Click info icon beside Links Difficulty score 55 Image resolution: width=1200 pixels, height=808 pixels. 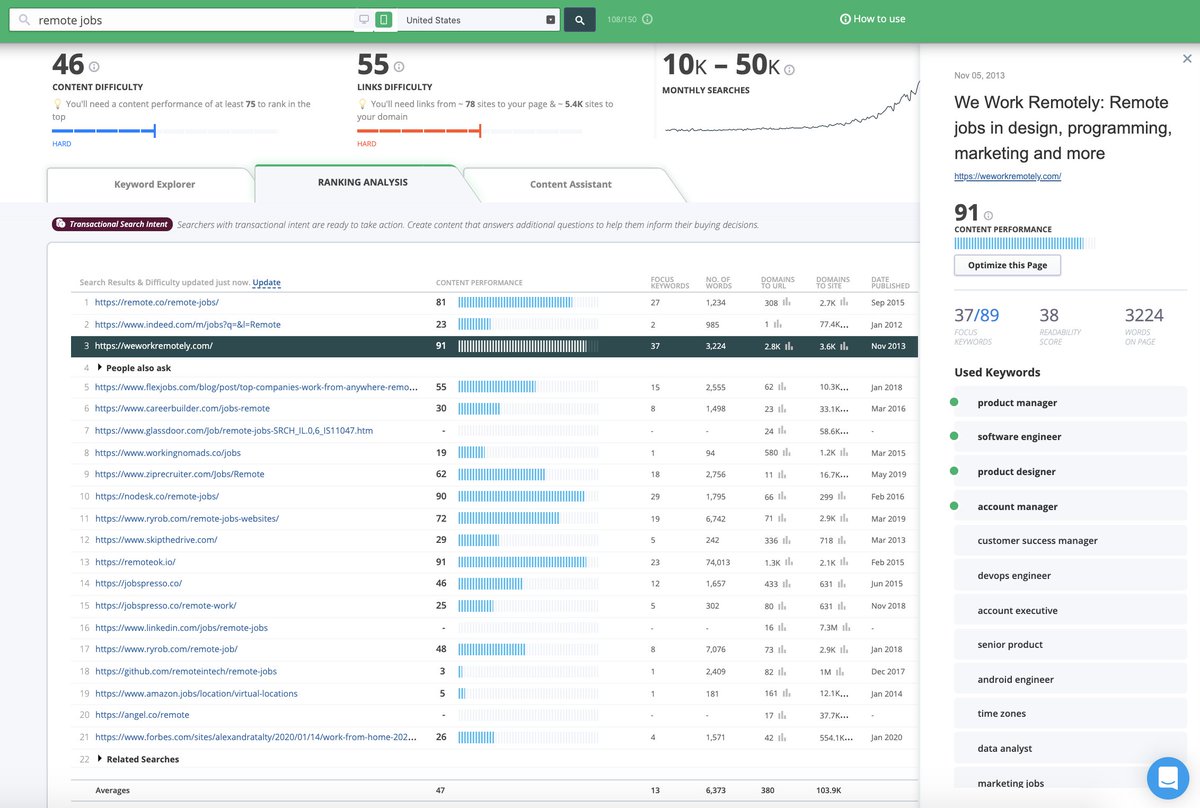point(399,67)
